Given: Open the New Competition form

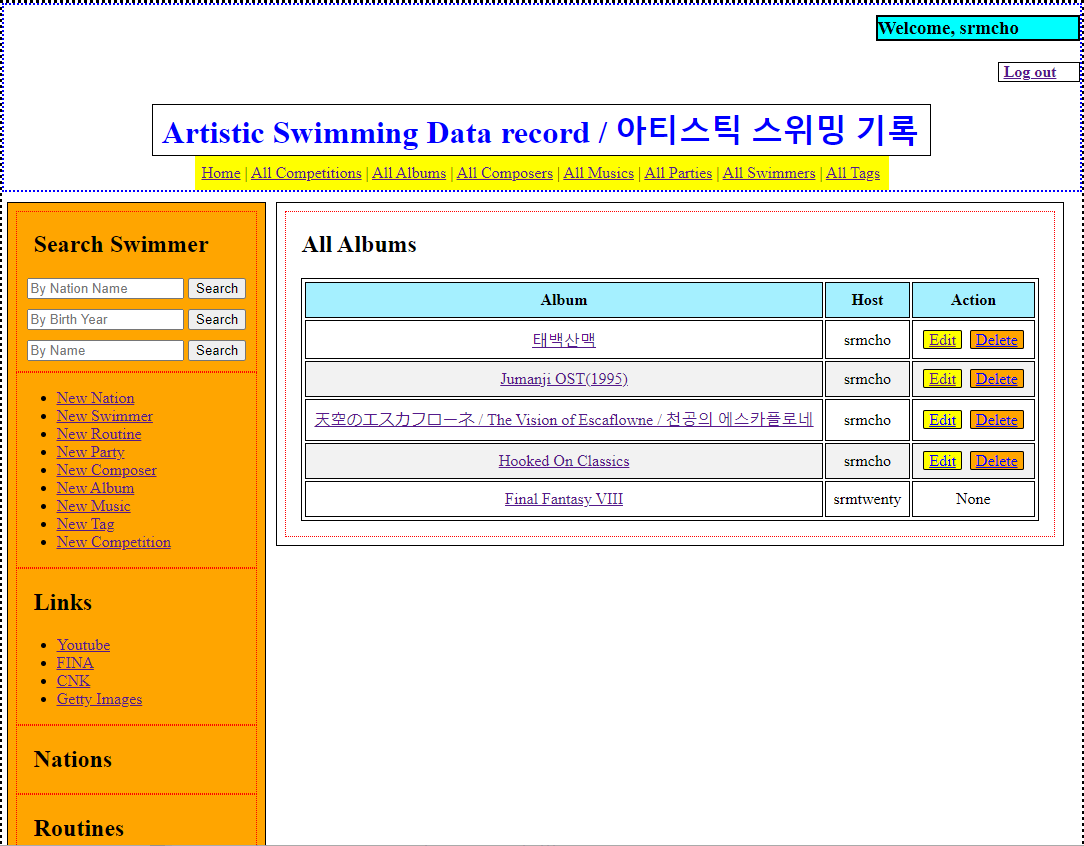Looking at the screenshot, I should pos(113,541).
